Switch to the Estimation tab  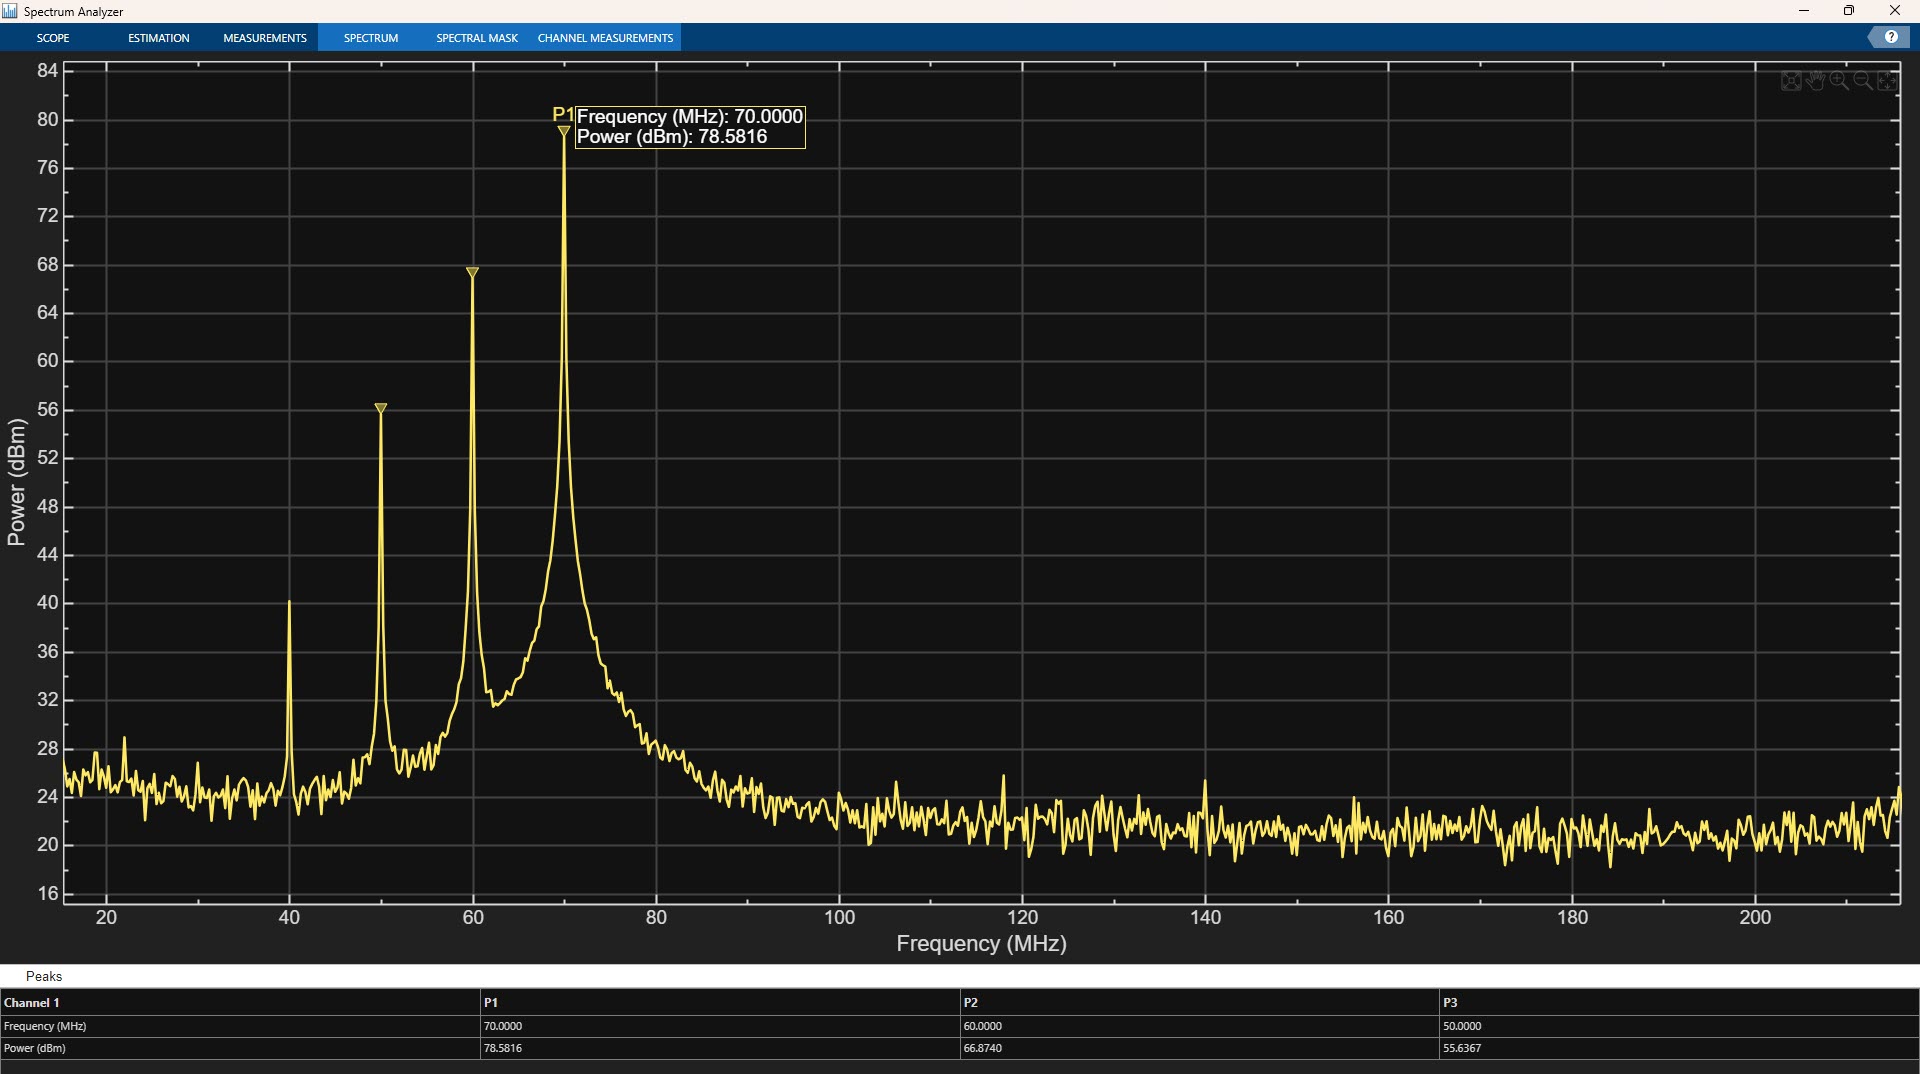(158, 38)
